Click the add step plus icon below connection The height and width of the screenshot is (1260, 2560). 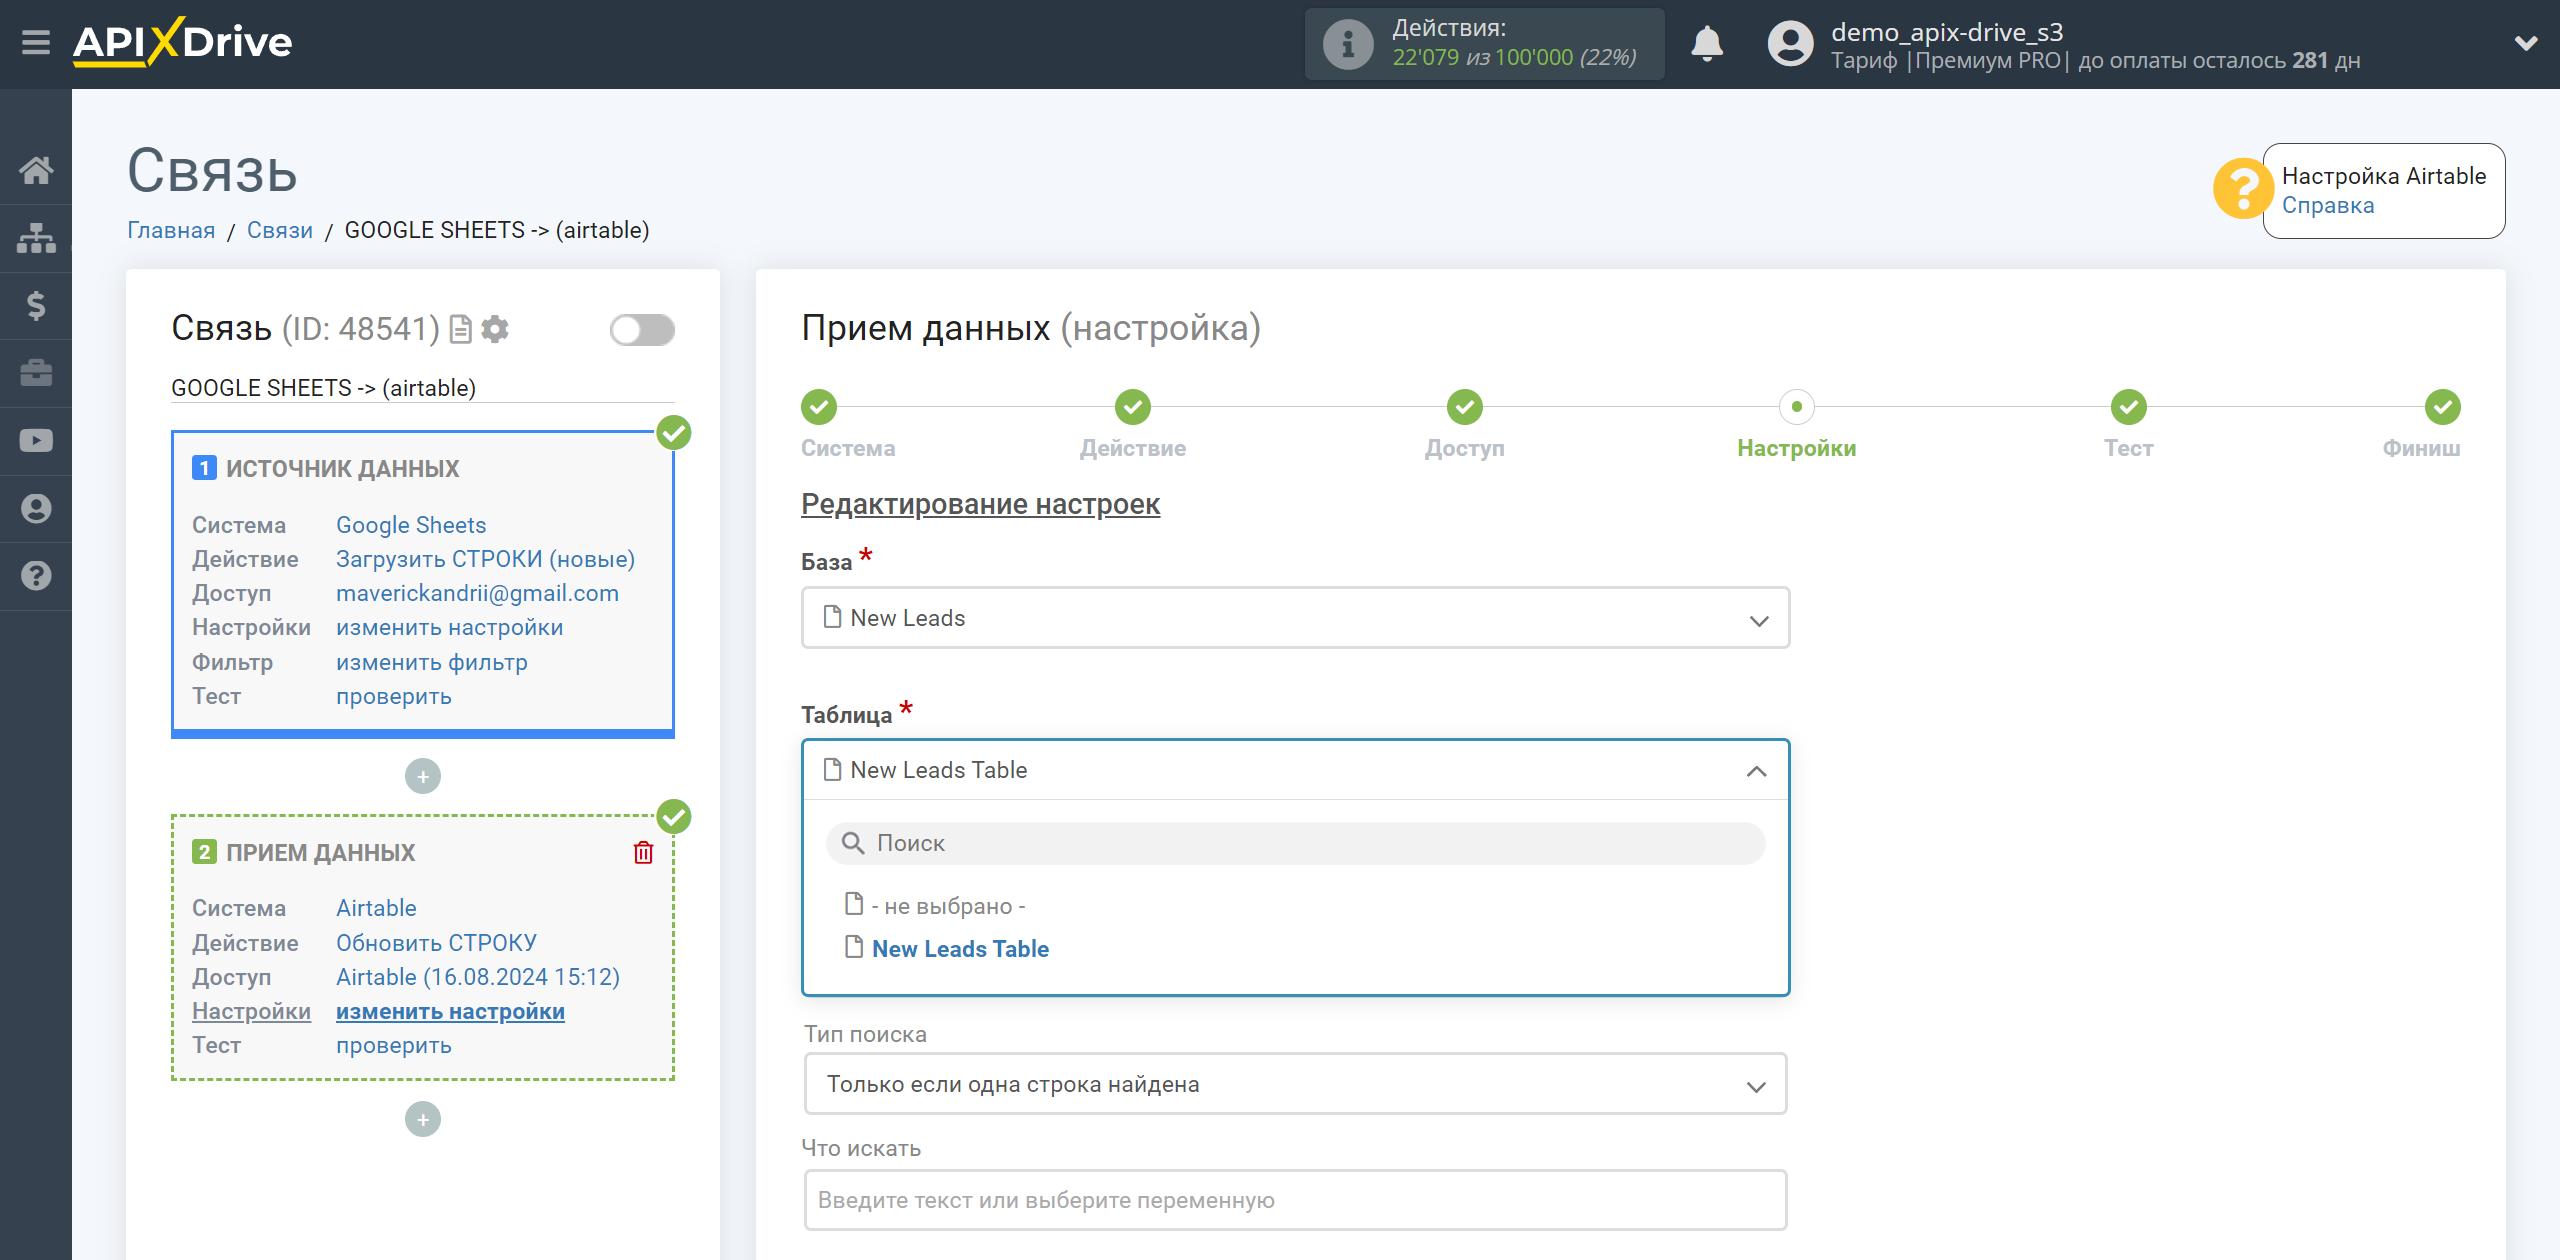pyautogui.click(x=421, y=1116)
